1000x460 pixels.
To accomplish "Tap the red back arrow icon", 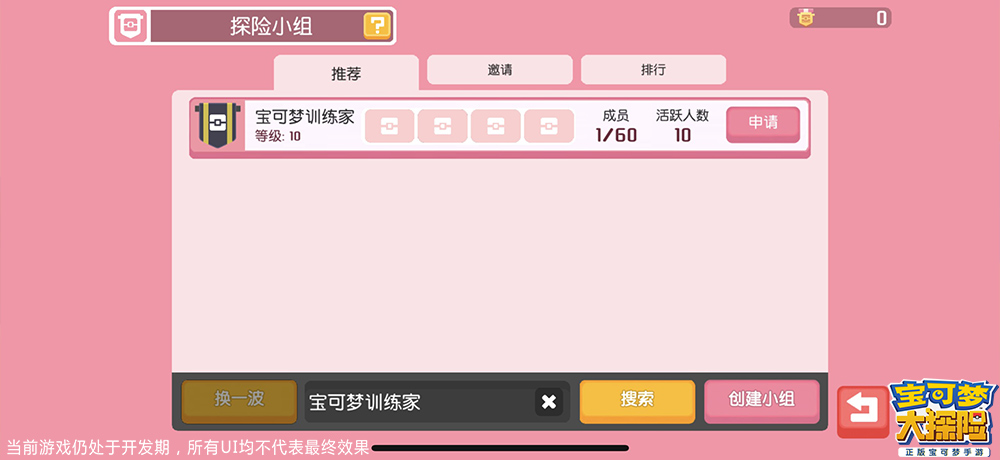I will click(863, 412).
